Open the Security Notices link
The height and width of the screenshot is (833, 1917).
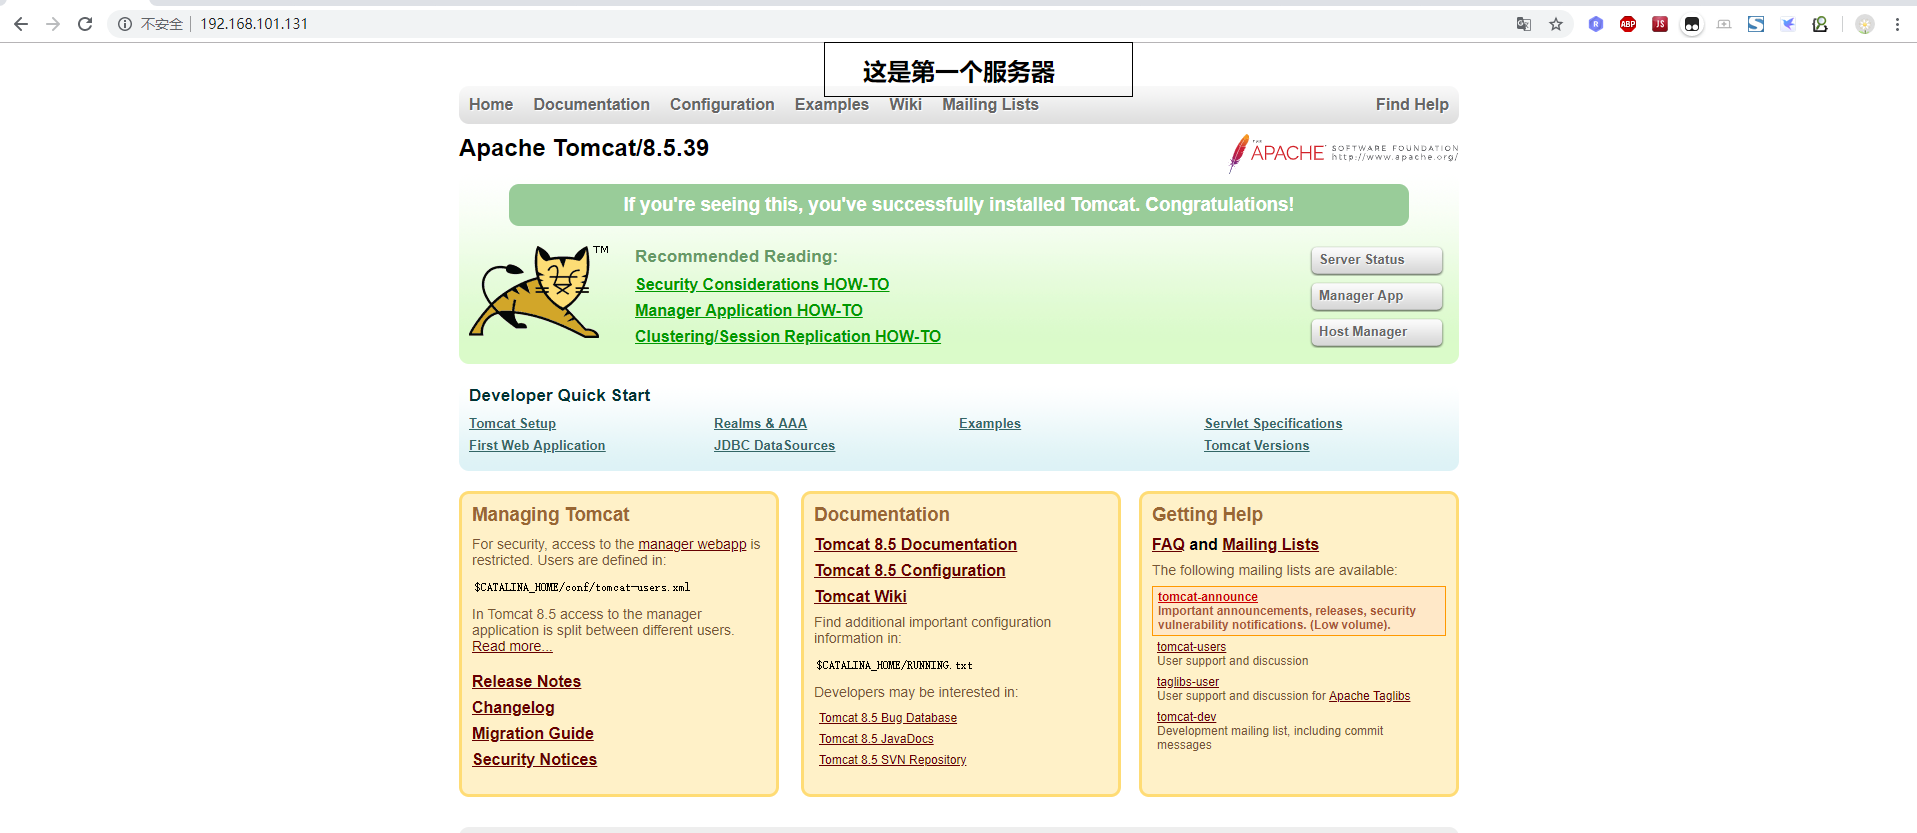(x=534, y=759)
